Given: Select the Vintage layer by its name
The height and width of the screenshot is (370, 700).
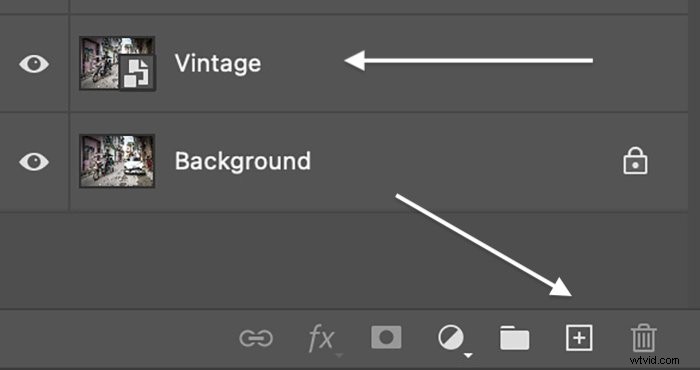Looking at the screenshot, I should tap(218, 63).
